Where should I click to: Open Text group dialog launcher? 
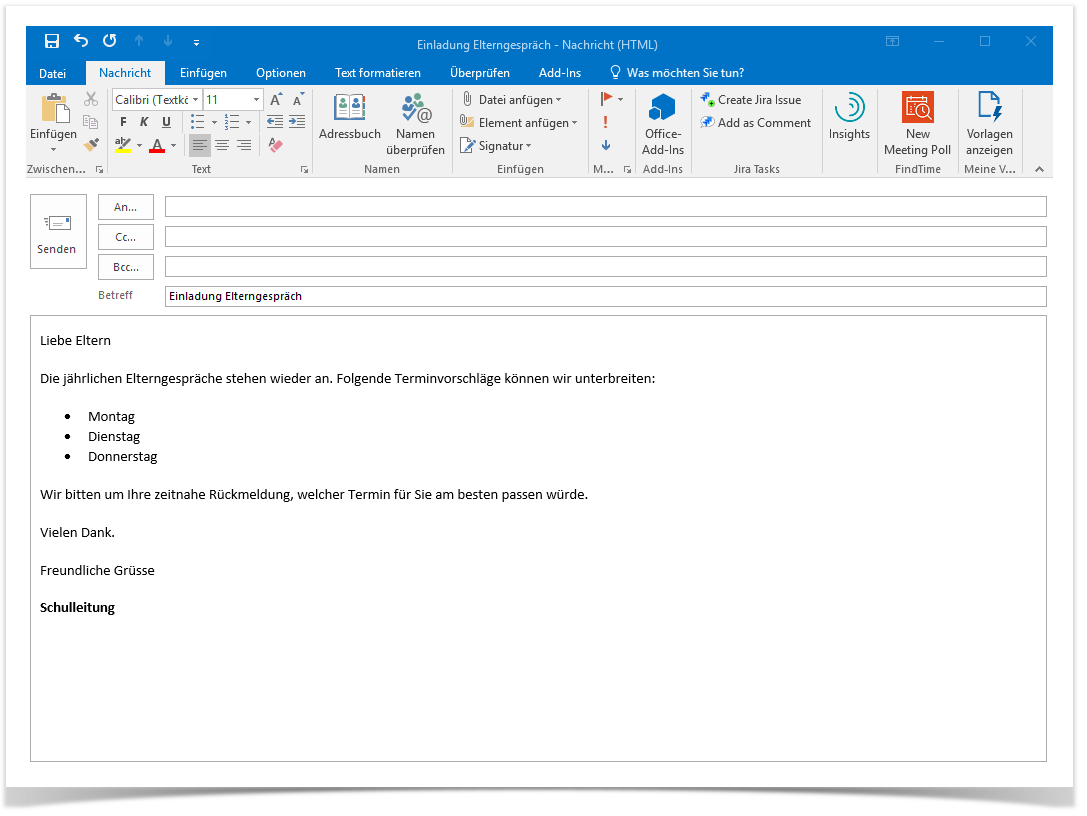[304, 170]
